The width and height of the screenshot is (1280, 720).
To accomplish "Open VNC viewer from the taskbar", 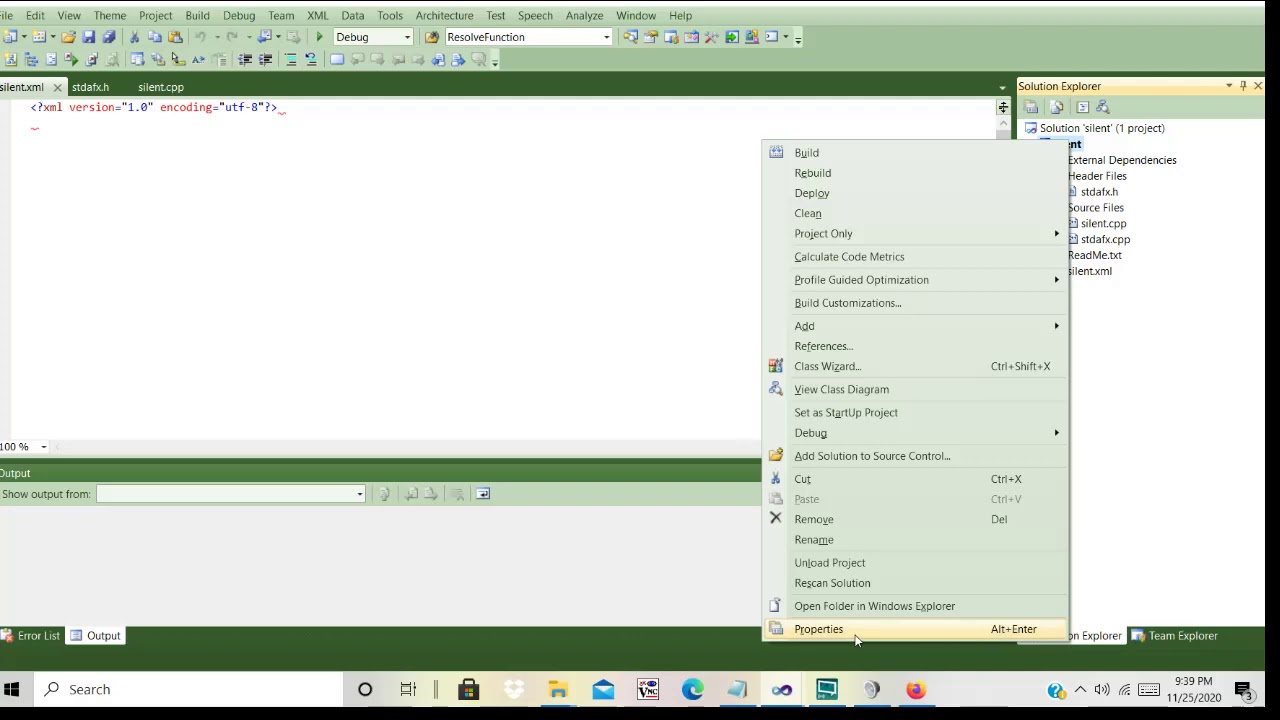I will point(648,690).
